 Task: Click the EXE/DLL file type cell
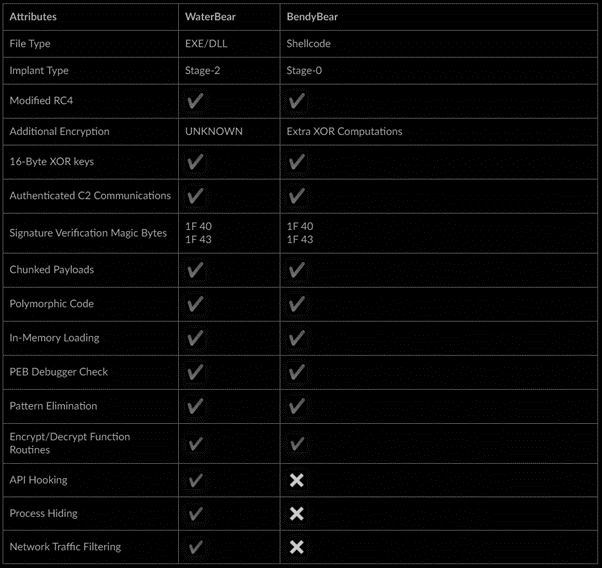tap(208, 44)
